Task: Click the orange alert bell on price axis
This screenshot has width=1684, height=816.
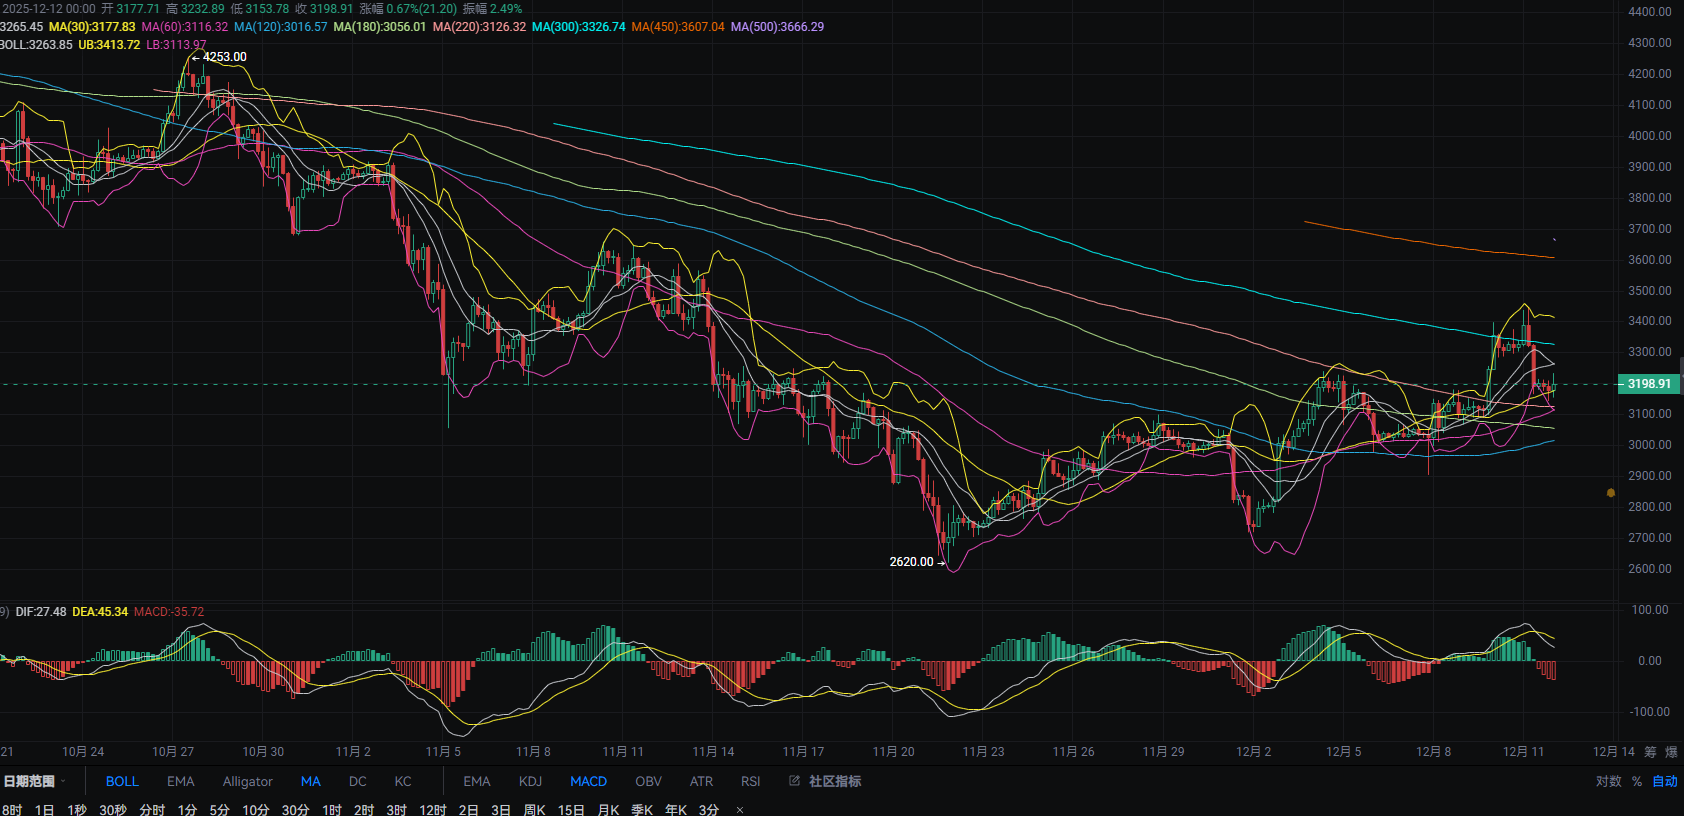Action: pos(1610,493)
